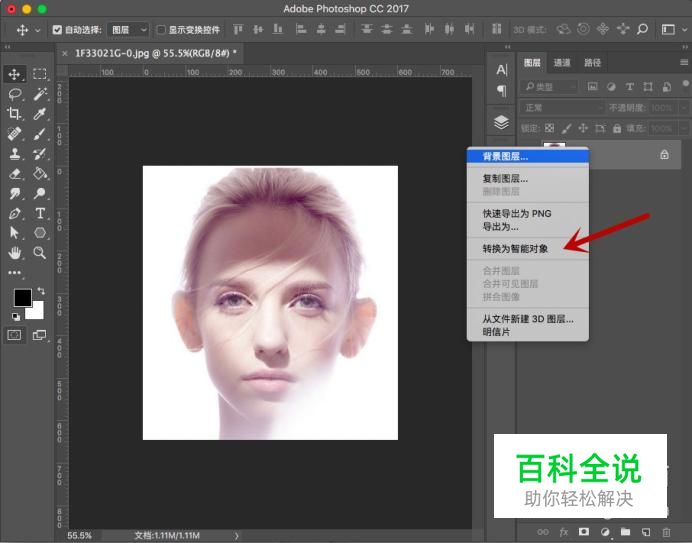Expand the 类型 layer filter dropdown

tap(550, 87)
